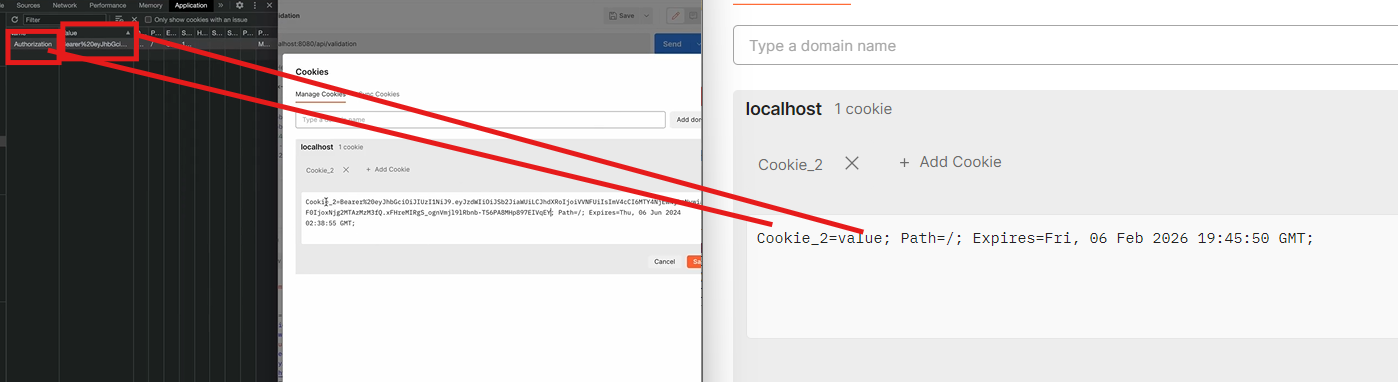Open the DevTools three-dot customize menu
Viewport: 1398px width, 382px height.
click(x=254, y=5)
